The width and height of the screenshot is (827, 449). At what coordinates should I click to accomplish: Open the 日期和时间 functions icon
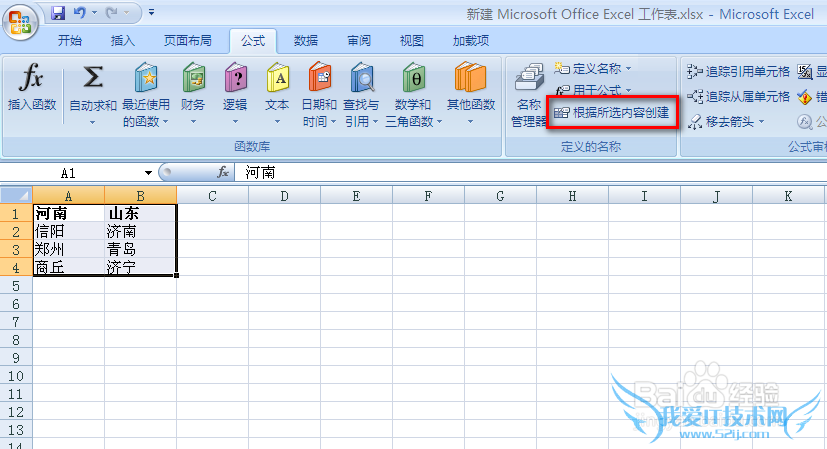pyautogui.click(x=320, y=78)
